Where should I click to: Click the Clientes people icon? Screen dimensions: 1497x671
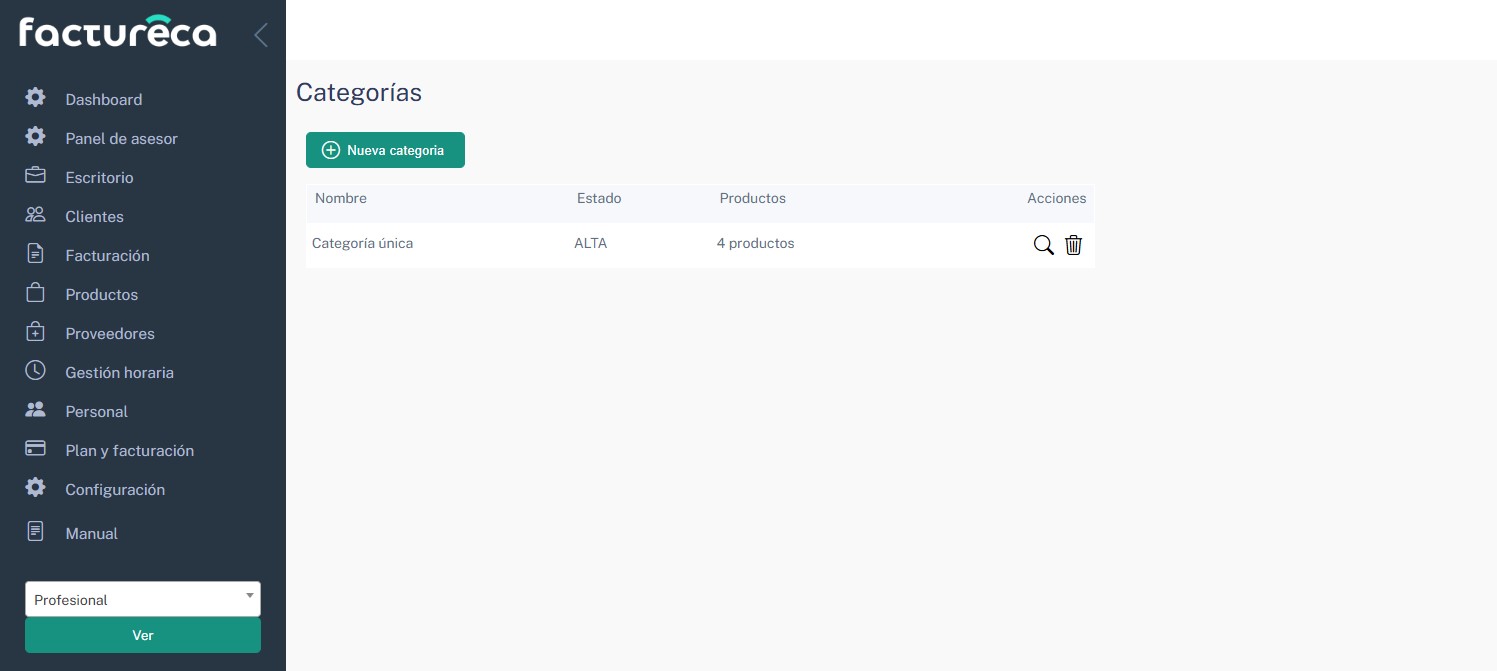coord(35,215)
